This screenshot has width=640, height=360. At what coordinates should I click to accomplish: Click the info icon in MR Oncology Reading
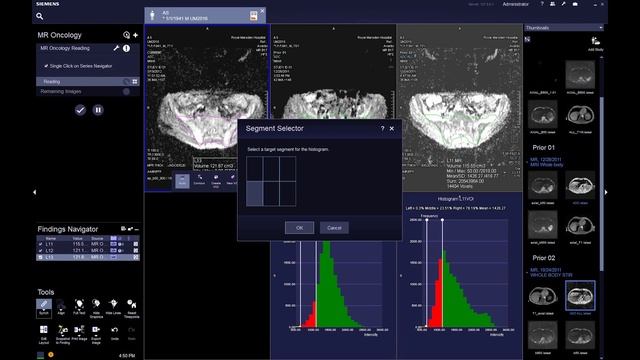[127, 48]
